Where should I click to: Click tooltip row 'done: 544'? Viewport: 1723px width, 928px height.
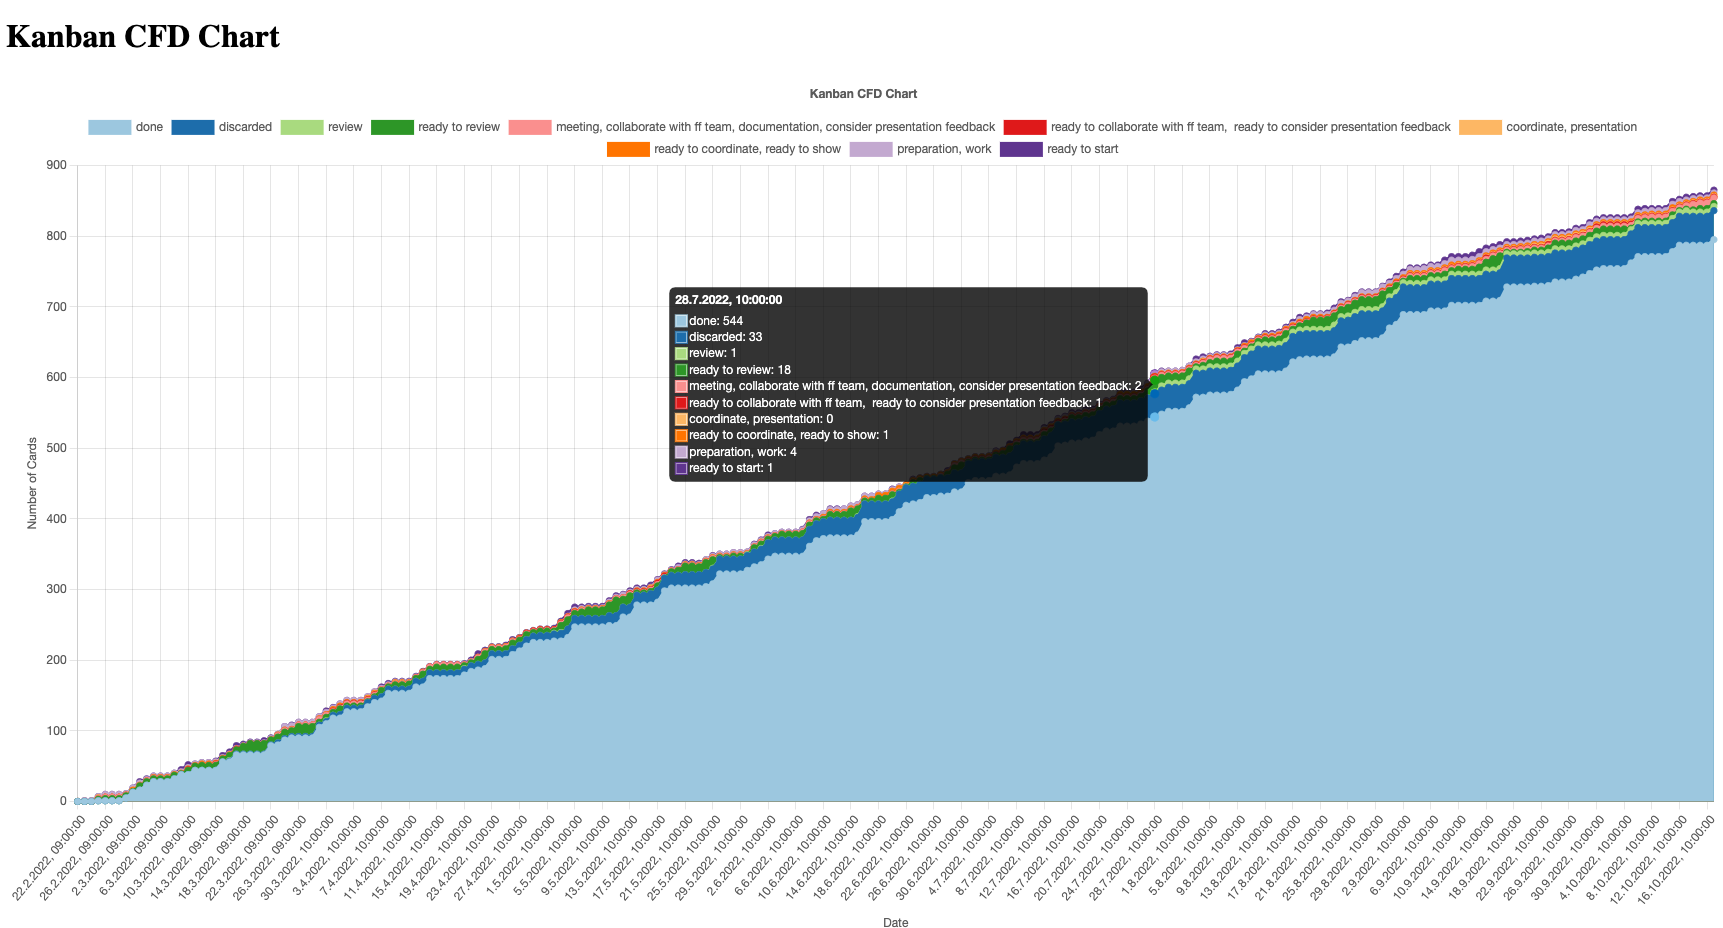[709, 321]
